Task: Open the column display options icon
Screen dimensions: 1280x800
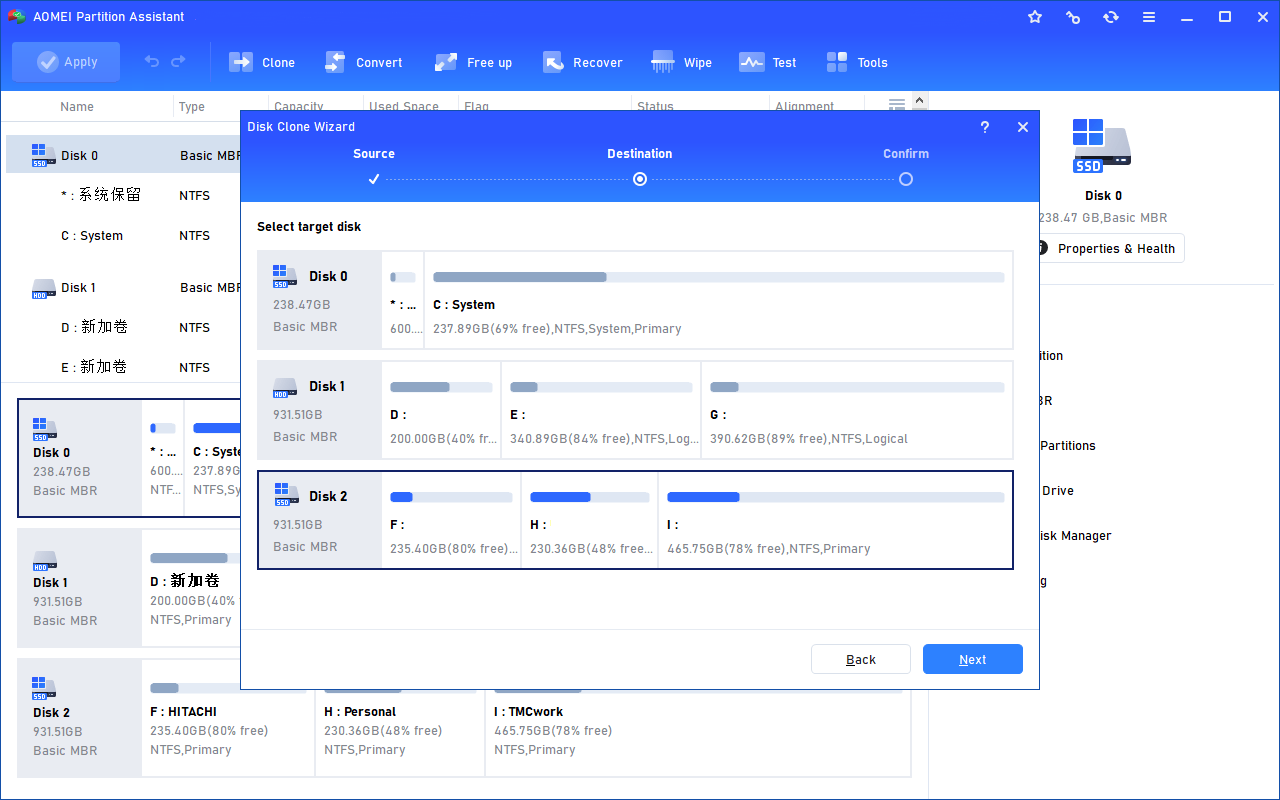Action: [897, 105]
